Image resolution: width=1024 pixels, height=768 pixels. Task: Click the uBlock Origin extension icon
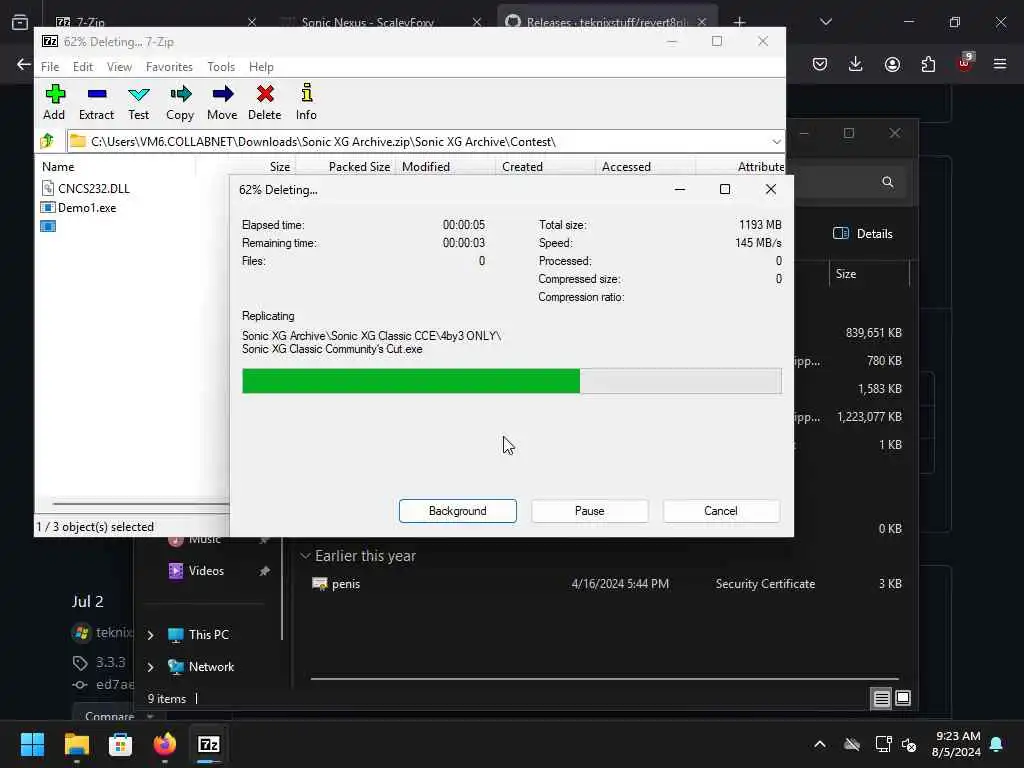click(965, 63)
